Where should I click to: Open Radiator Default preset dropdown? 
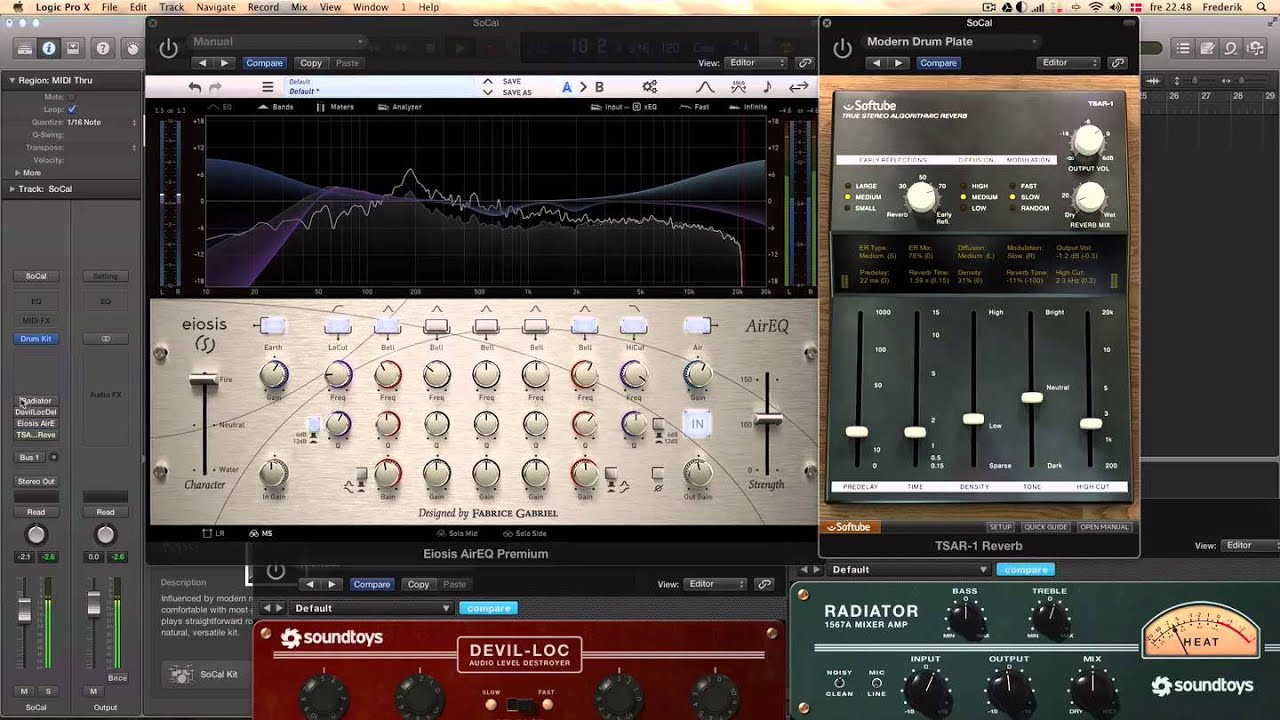tap(909, 570)
